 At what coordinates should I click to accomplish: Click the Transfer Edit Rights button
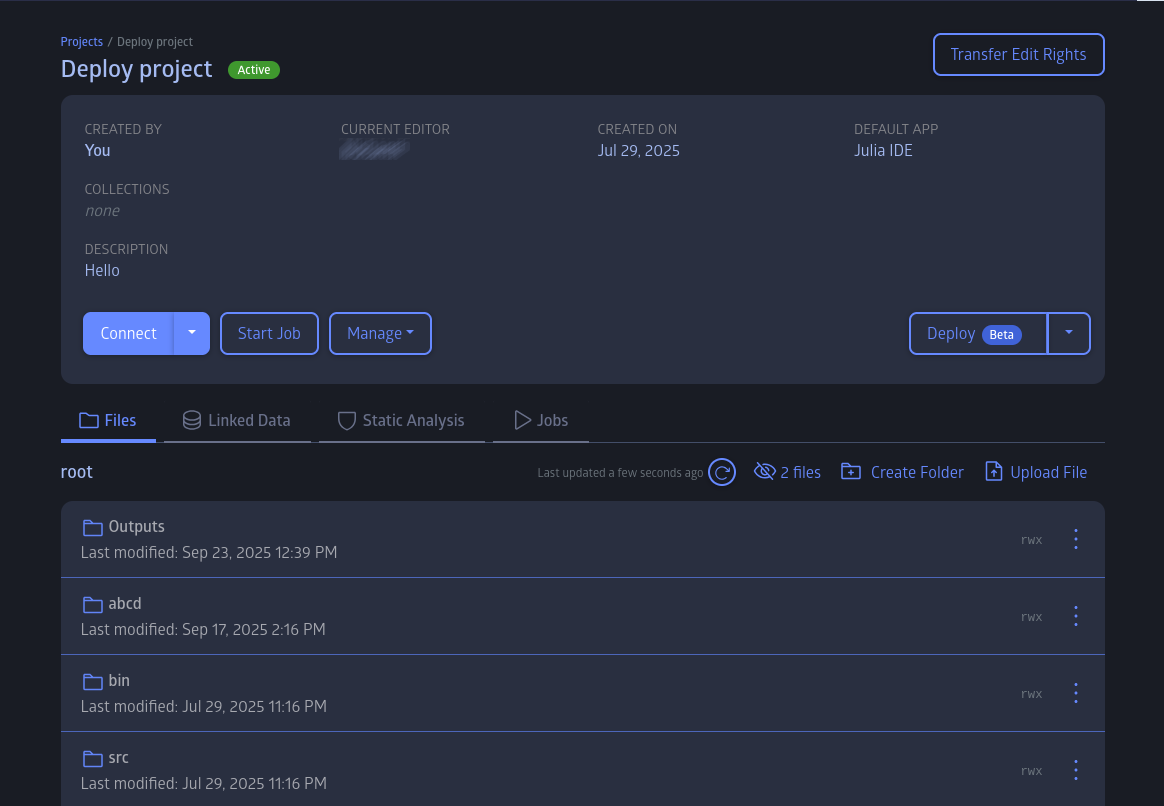click(x=1018, y=55)
